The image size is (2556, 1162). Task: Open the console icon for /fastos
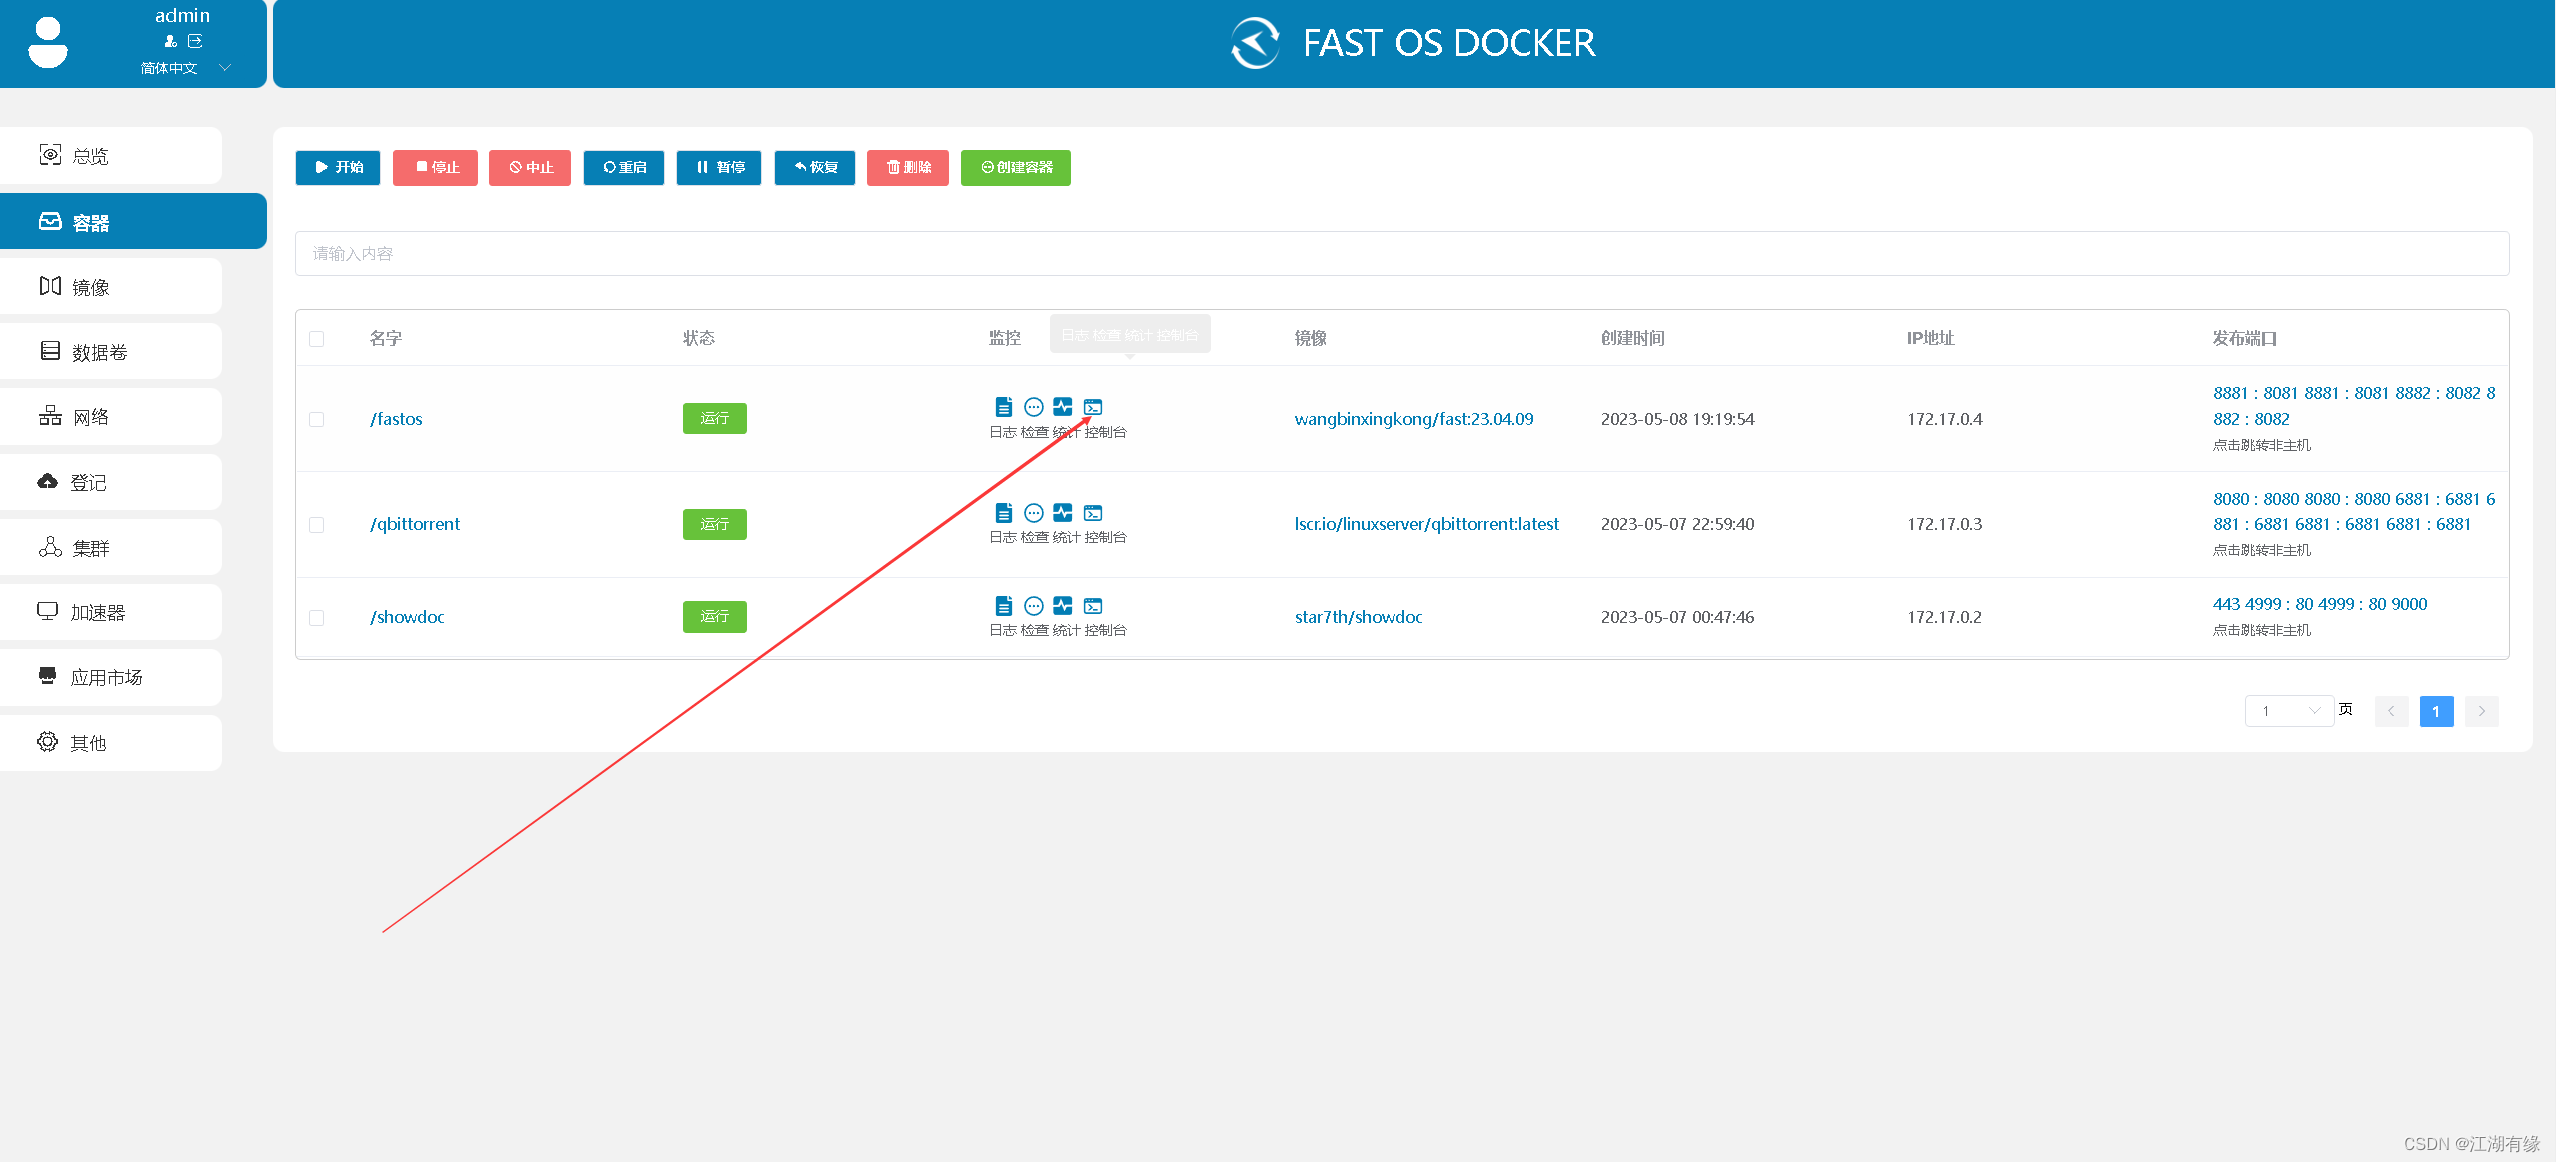1093,407
